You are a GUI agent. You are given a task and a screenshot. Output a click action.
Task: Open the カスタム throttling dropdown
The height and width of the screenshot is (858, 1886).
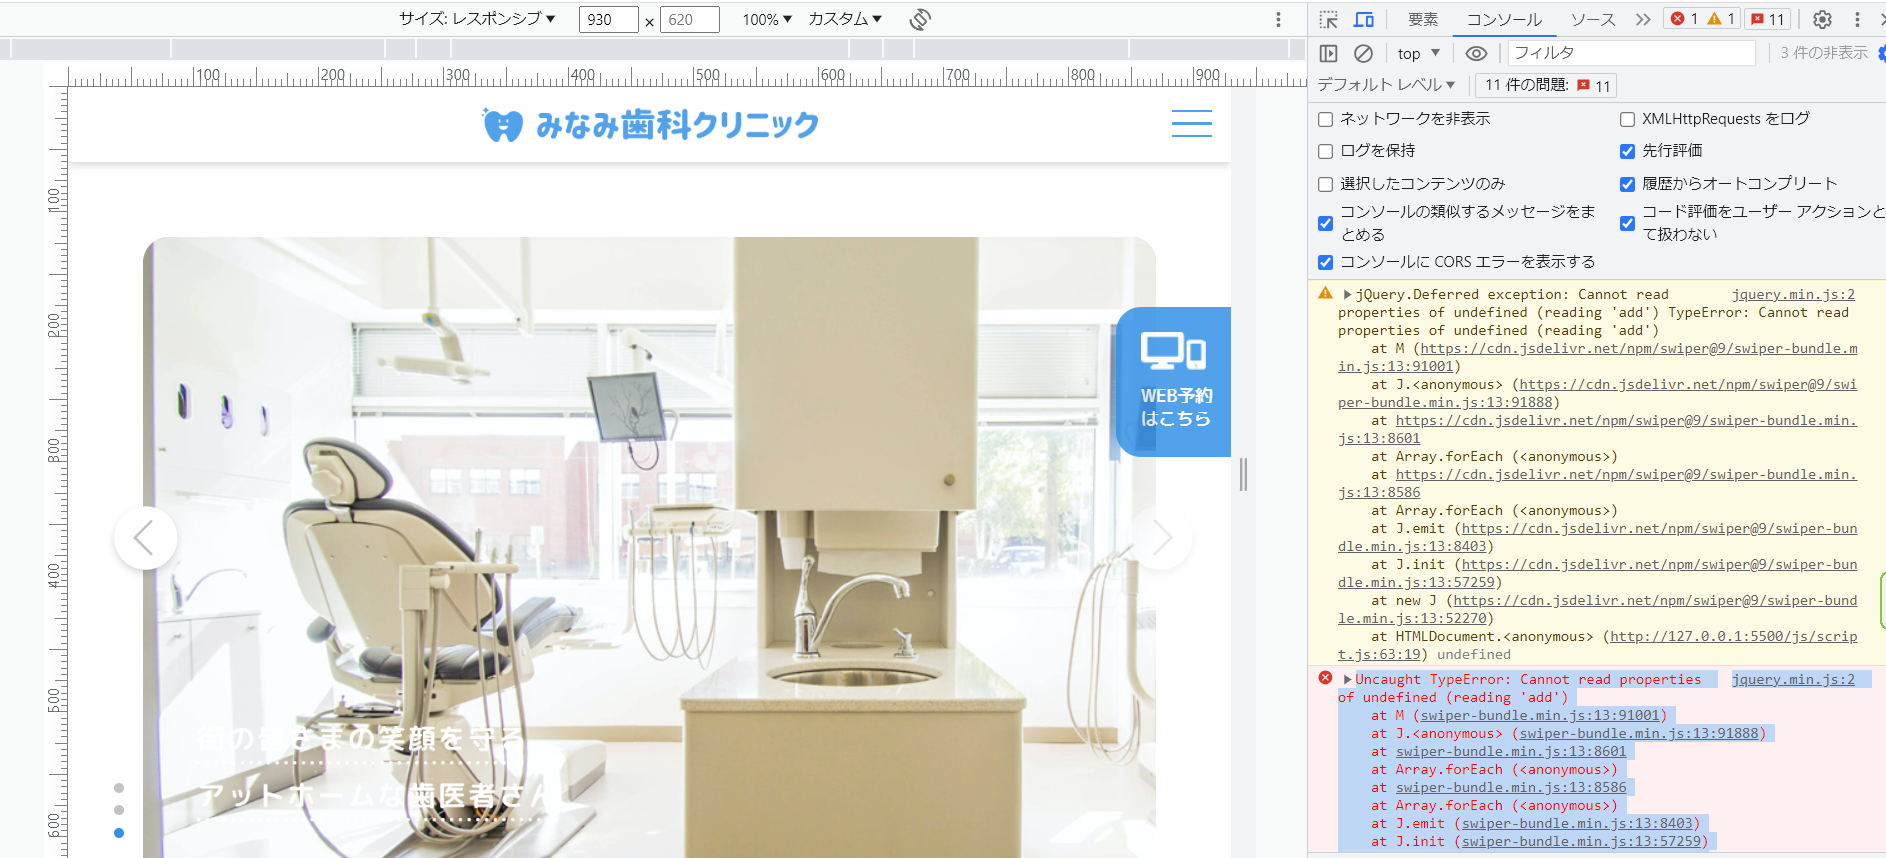point(845,19)
